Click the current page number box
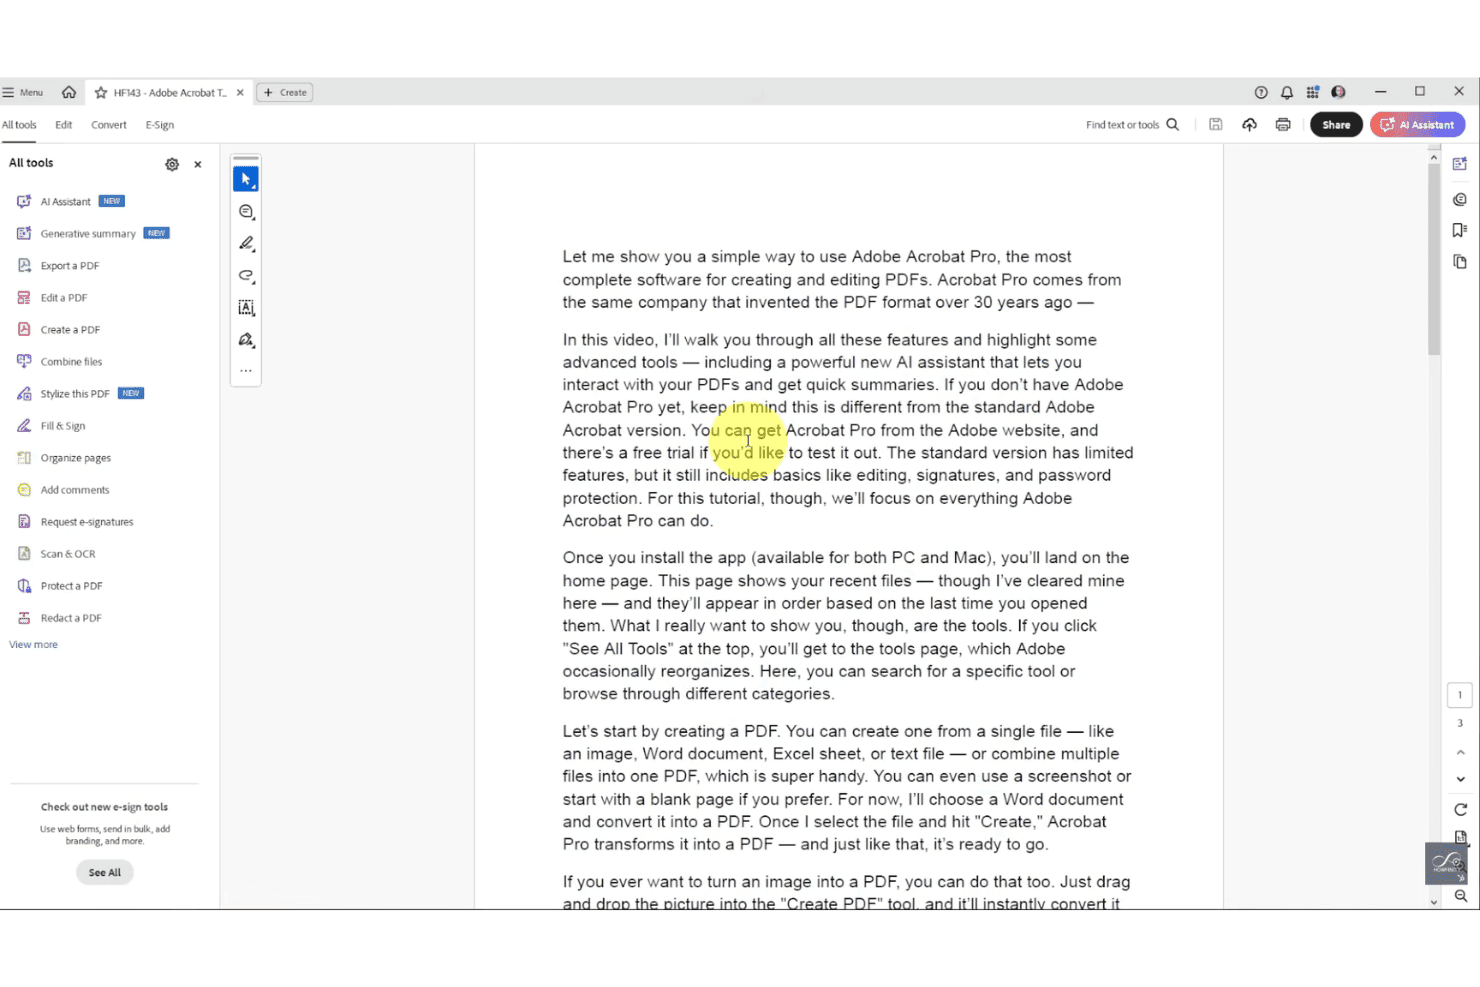Image resolution: width=1480 pixels, height=987 pixels. (1460, 695)
